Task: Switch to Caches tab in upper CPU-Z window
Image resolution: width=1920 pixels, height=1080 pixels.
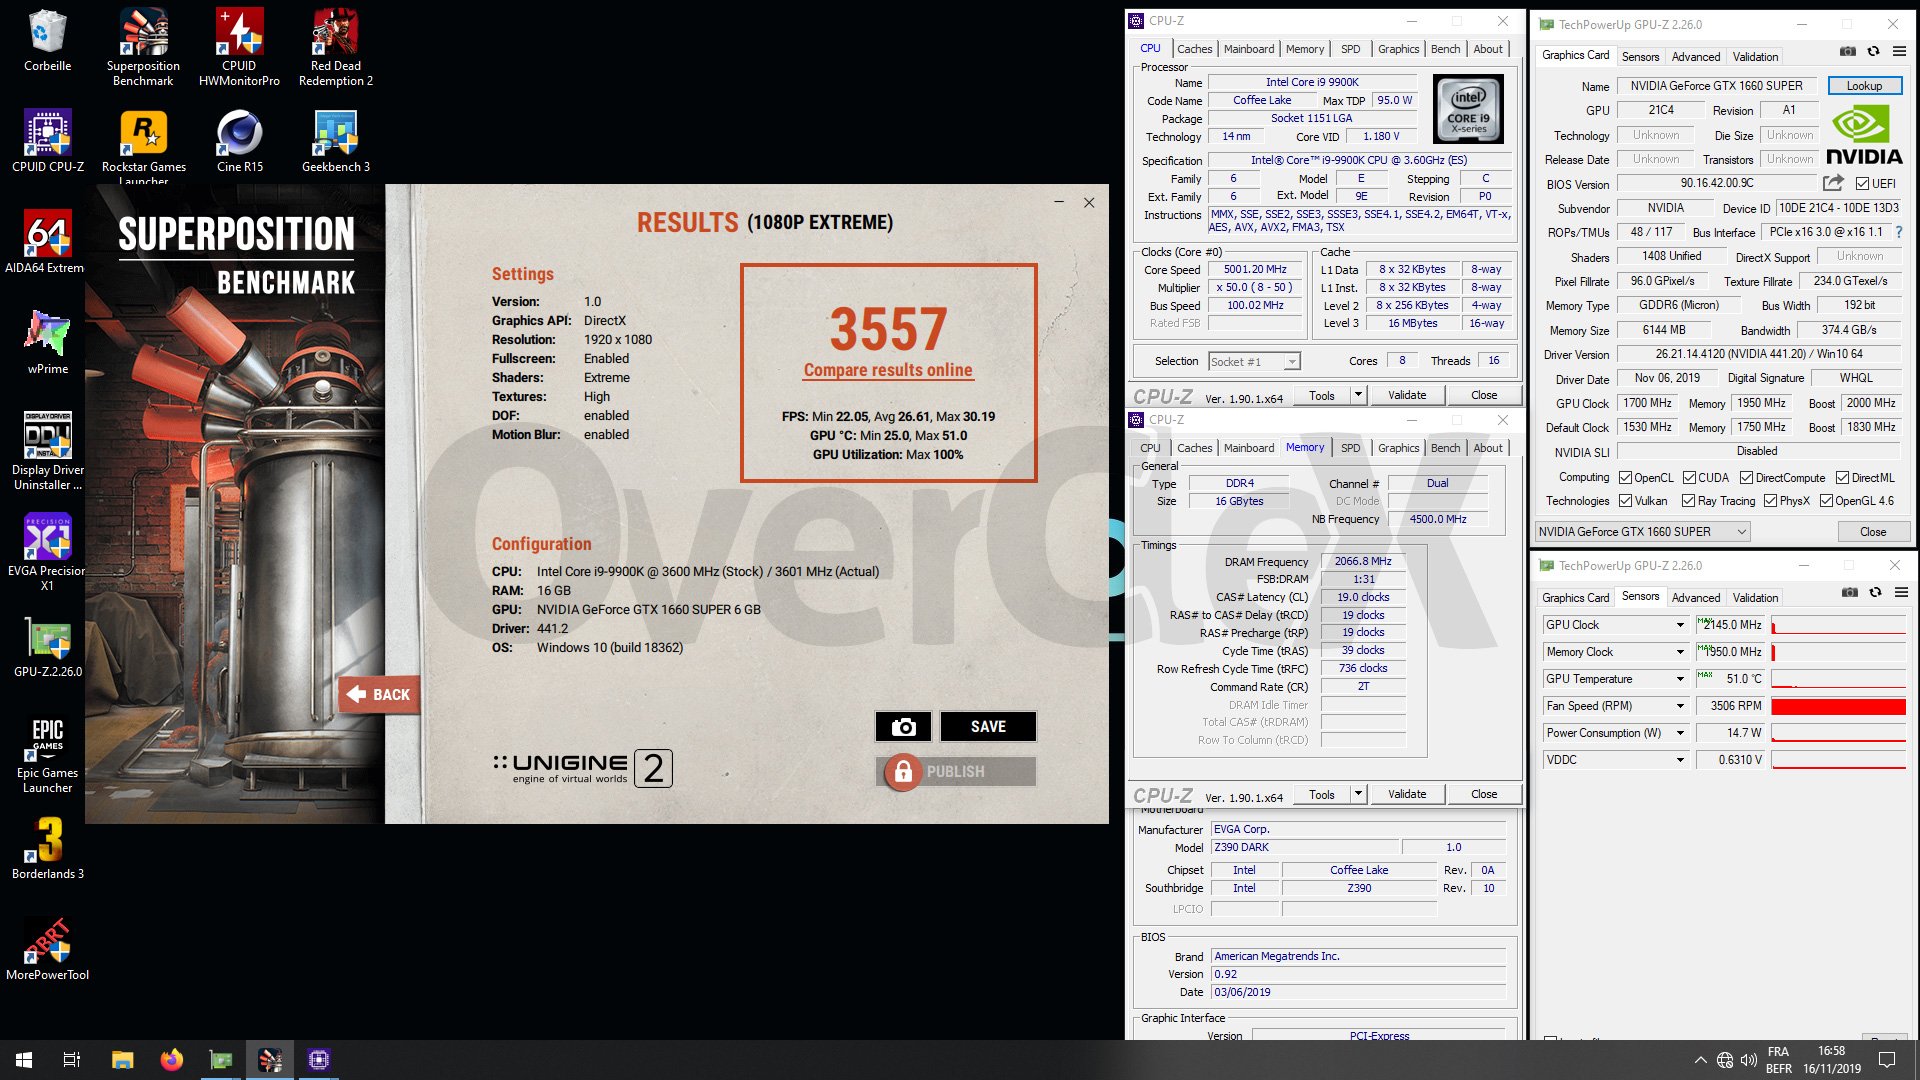Action: (x=1194, y=49)
